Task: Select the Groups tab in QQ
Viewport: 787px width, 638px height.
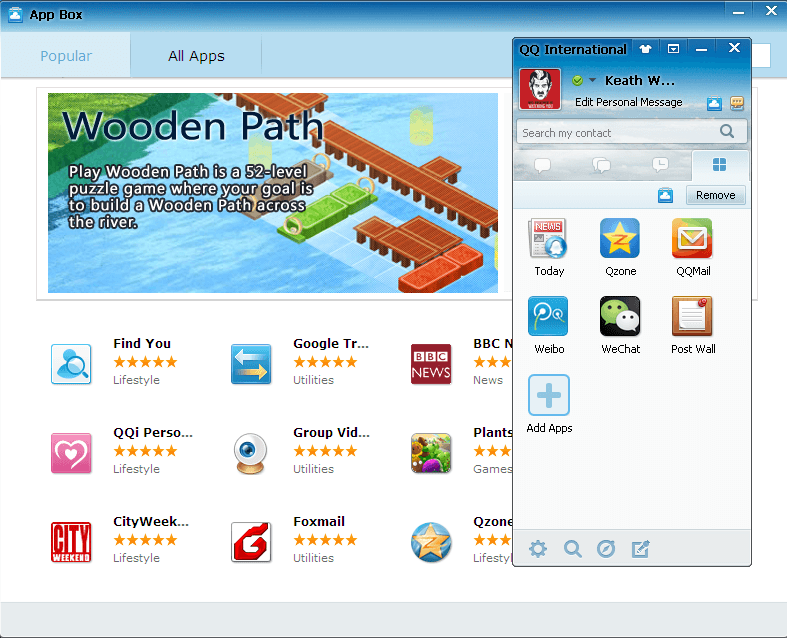Action: point(601,165)
